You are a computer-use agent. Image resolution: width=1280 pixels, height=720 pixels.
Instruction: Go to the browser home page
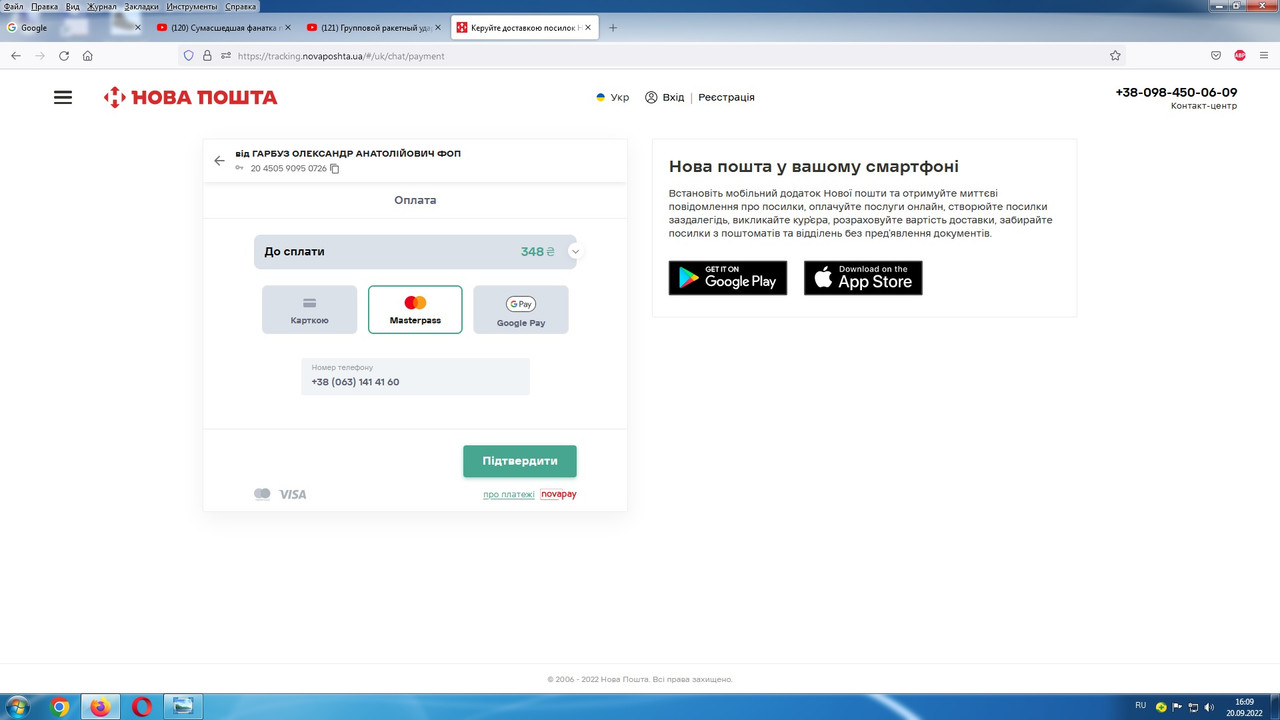tap(88, 56)
